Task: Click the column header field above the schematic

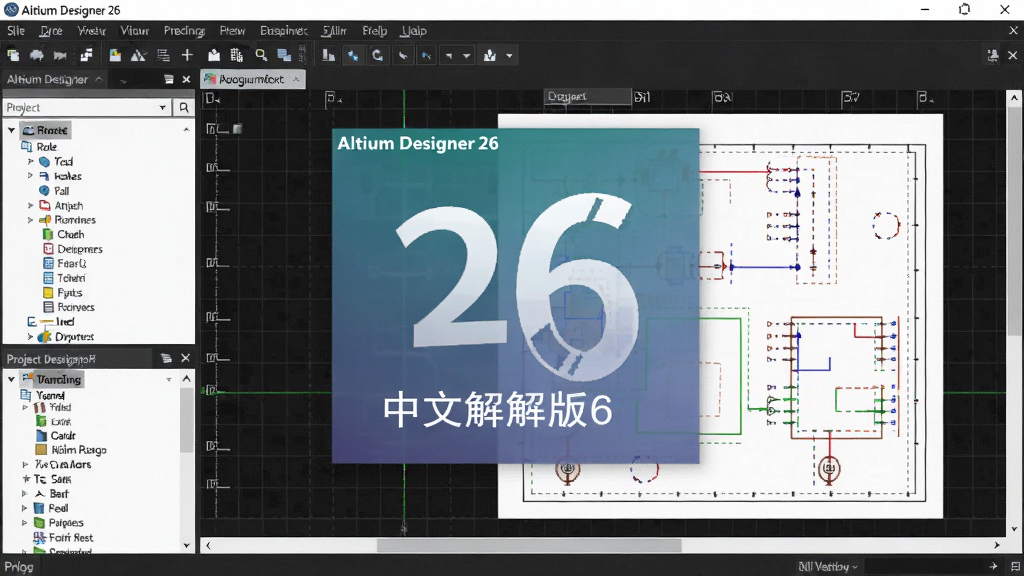Action: point(588,97)
